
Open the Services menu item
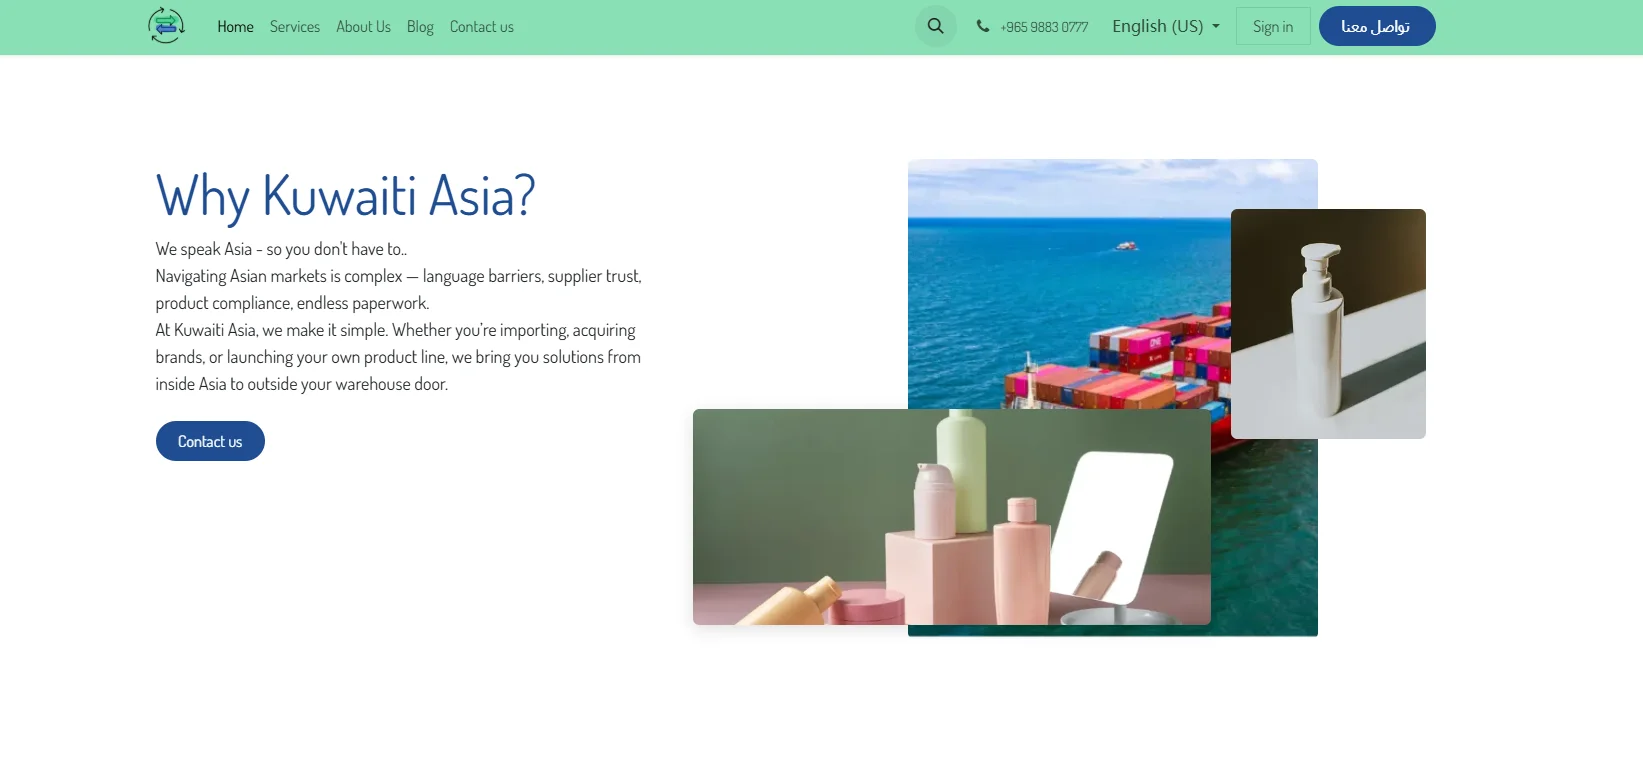click(295, 27)
